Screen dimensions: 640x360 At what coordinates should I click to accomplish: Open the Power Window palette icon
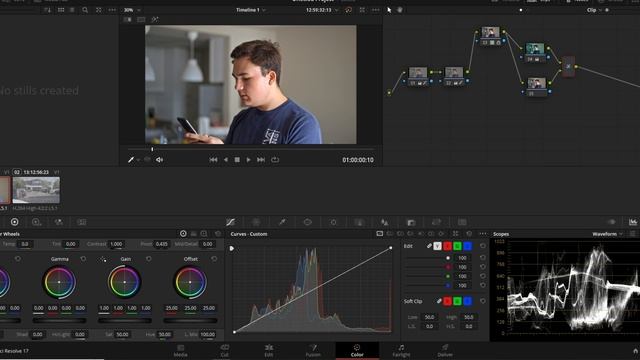point(308,222)
